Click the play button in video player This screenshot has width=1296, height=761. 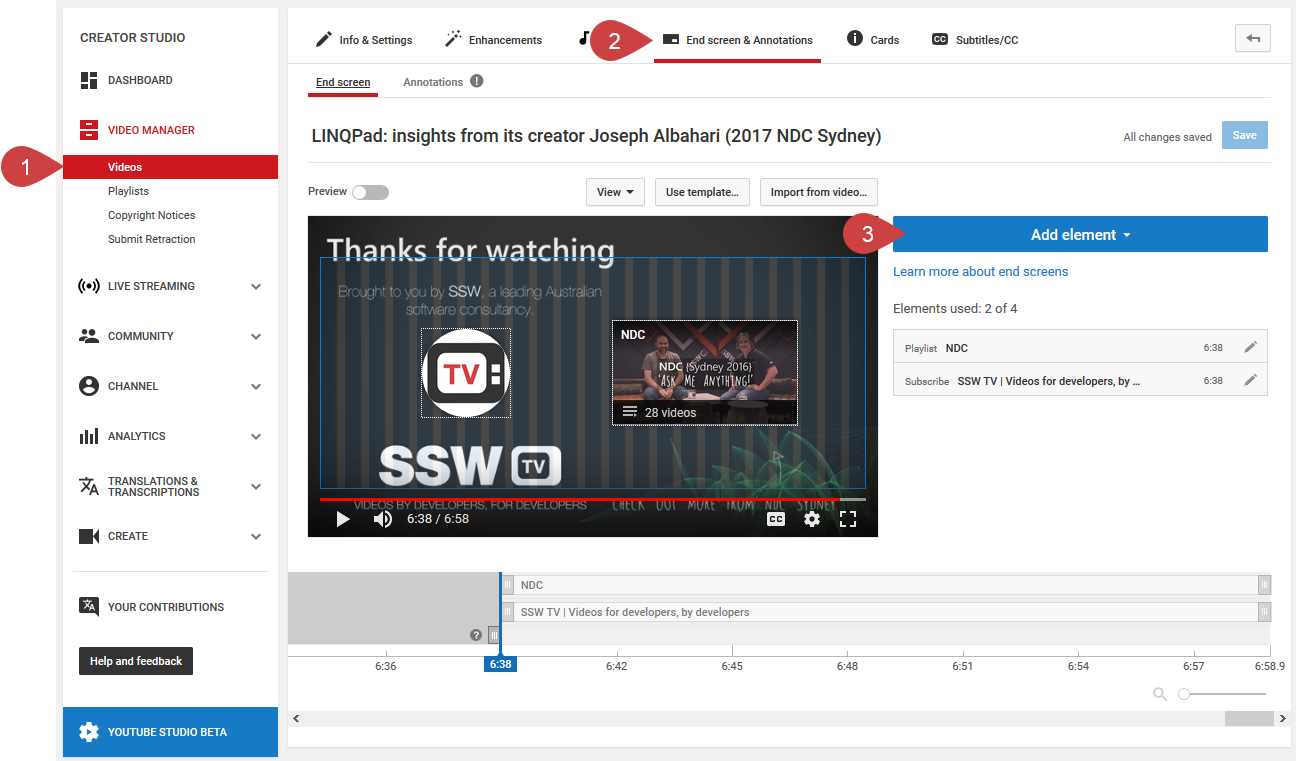click(343, 519)
